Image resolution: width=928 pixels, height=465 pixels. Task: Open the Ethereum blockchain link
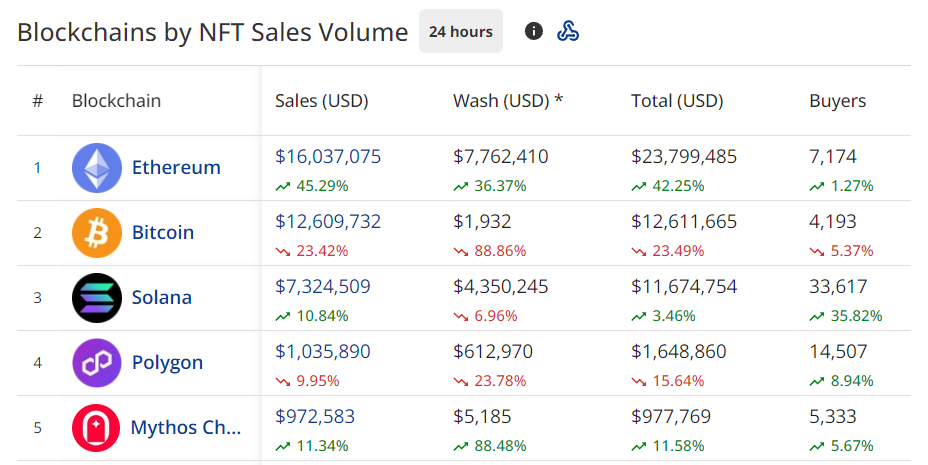click(x=176, y=167)
